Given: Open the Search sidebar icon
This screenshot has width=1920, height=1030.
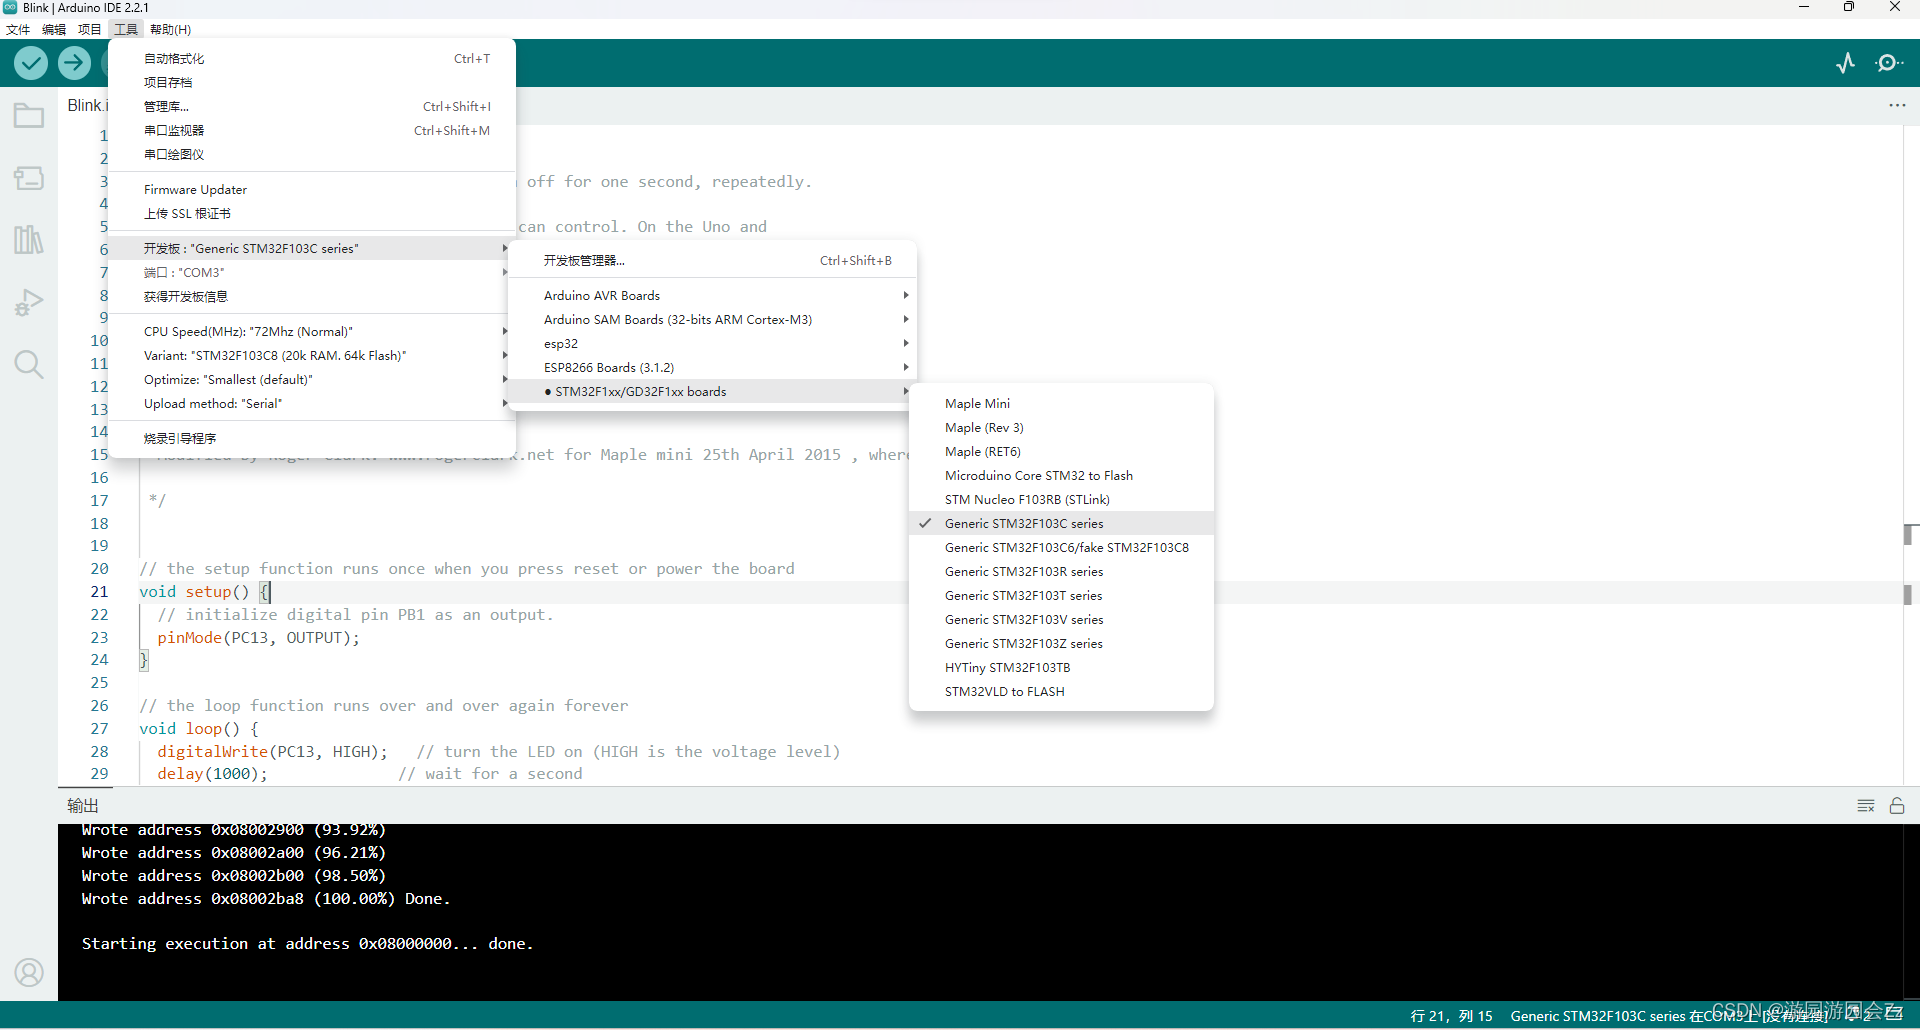Looking at the screenshot, I should click(29, 364).
